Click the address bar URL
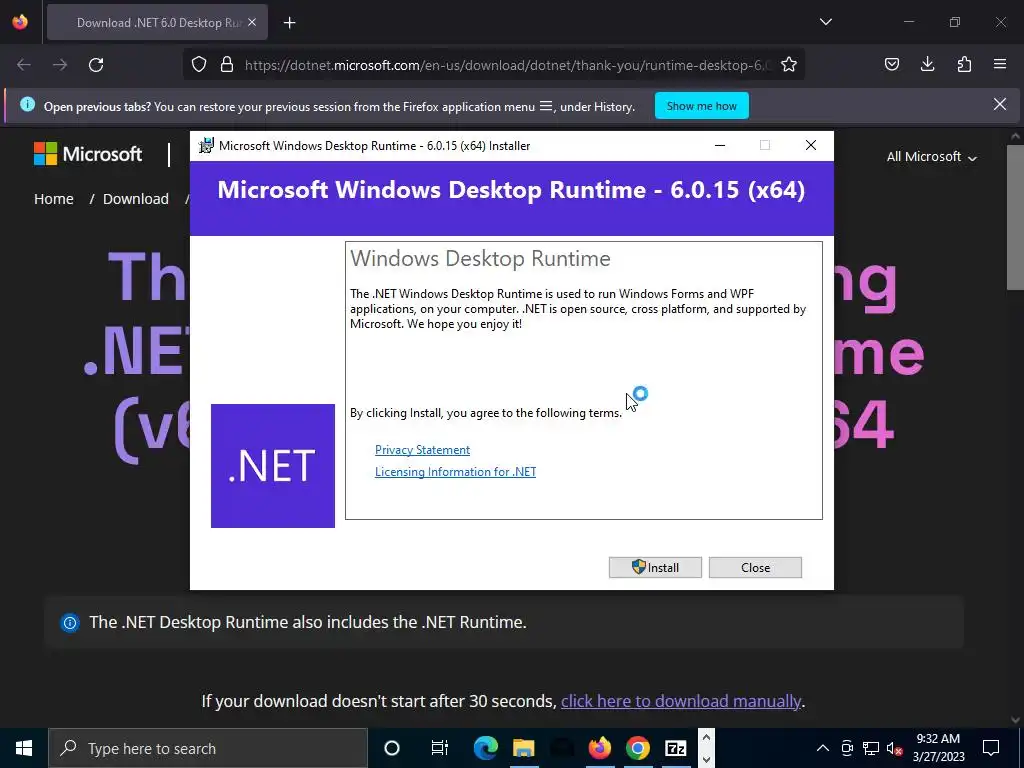Image resolution: width=1024 pixels, height=768 pixels. (507, 65)
